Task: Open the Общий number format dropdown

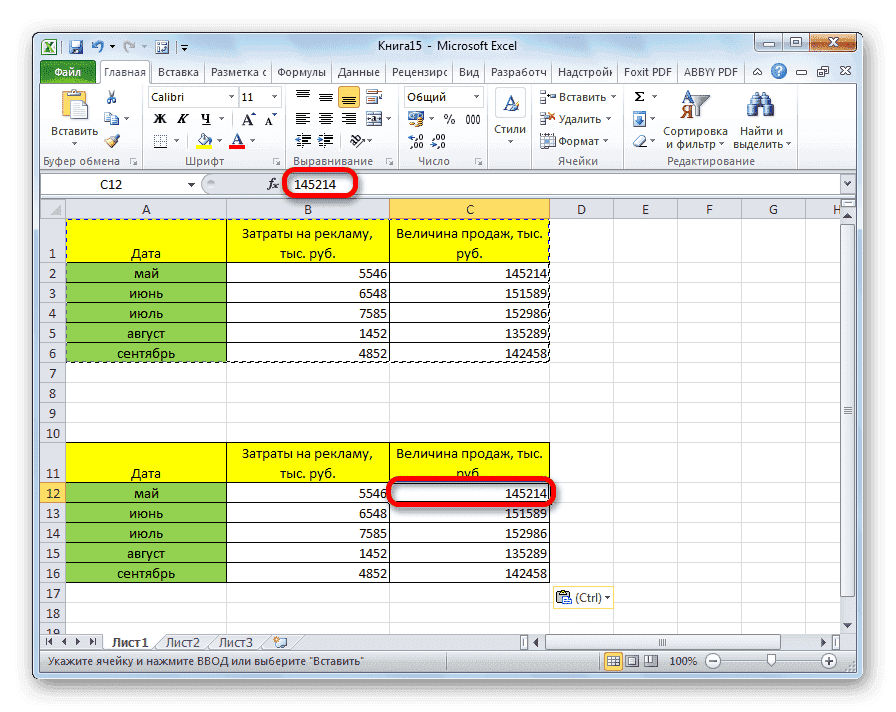Action: [477, 96]
